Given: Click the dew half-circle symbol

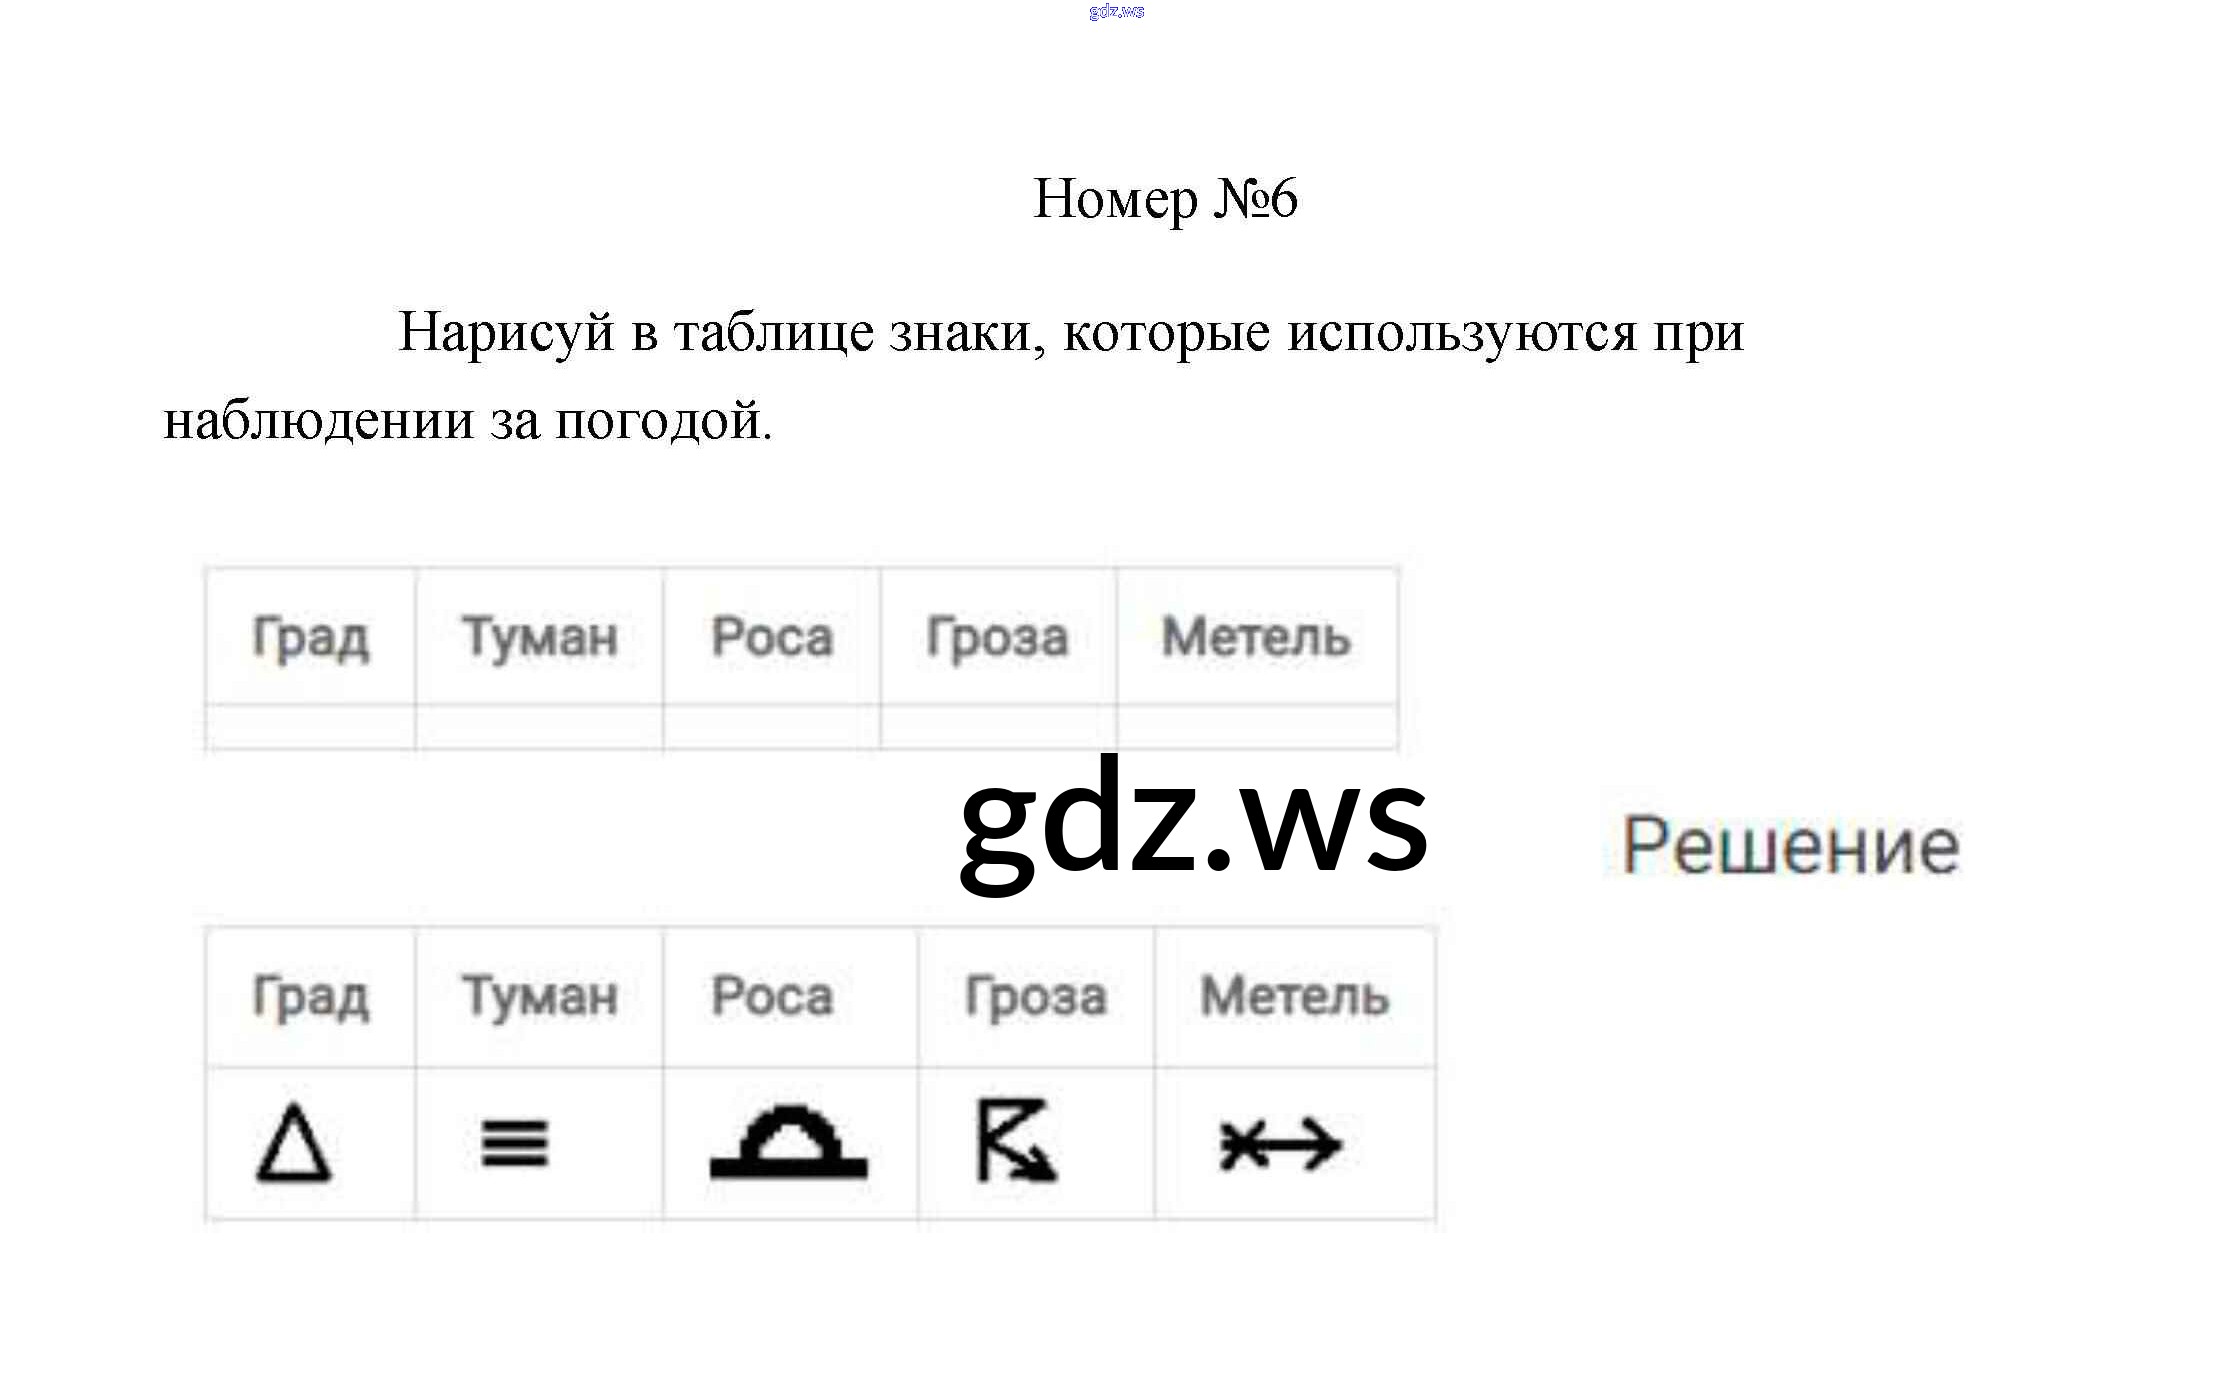Looking at the screenshot, I should pos(789,1144).
